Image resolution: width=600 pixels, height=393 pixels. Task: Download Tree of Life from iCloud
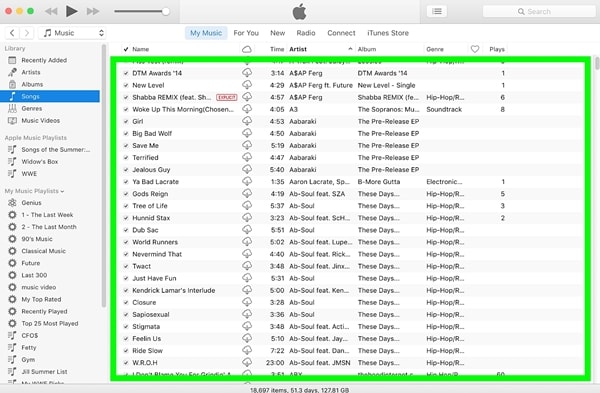coord(247,205)
